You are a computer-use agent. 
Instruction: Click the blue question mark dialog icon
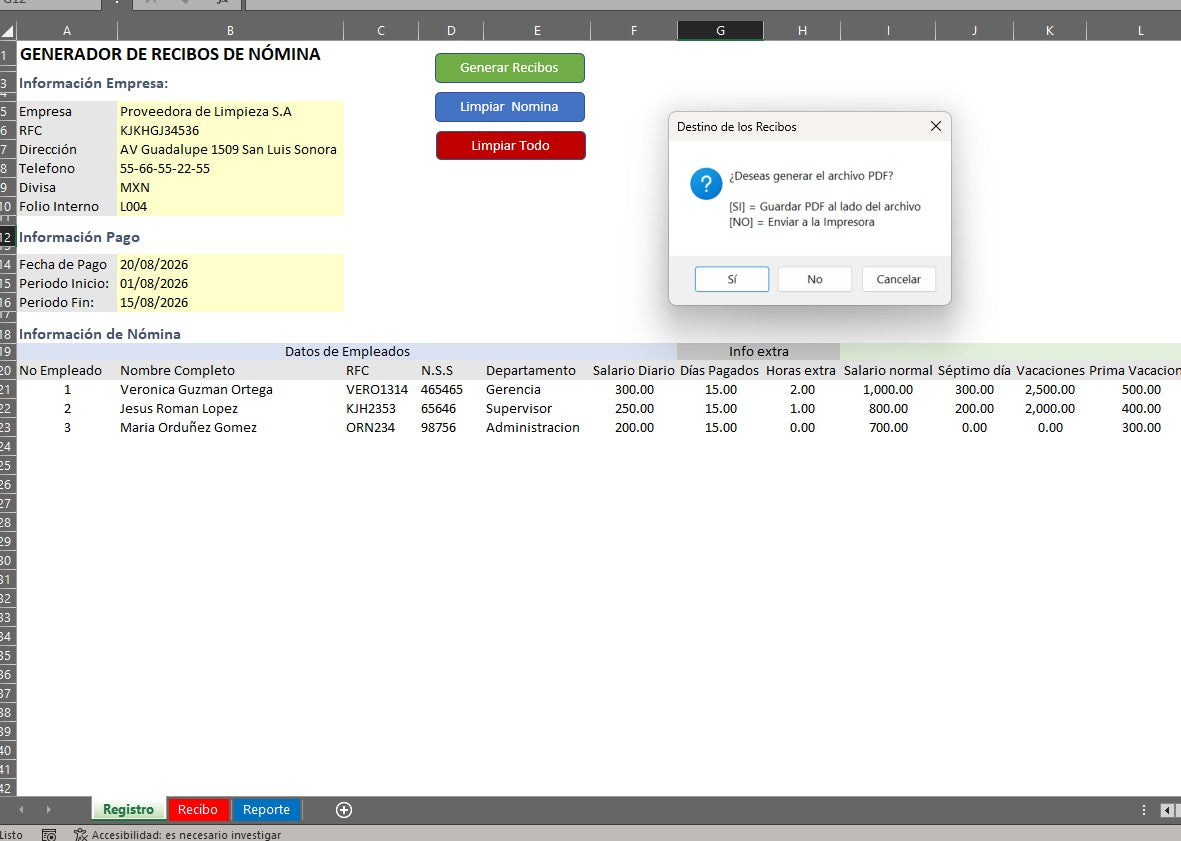tap(706, 184)
